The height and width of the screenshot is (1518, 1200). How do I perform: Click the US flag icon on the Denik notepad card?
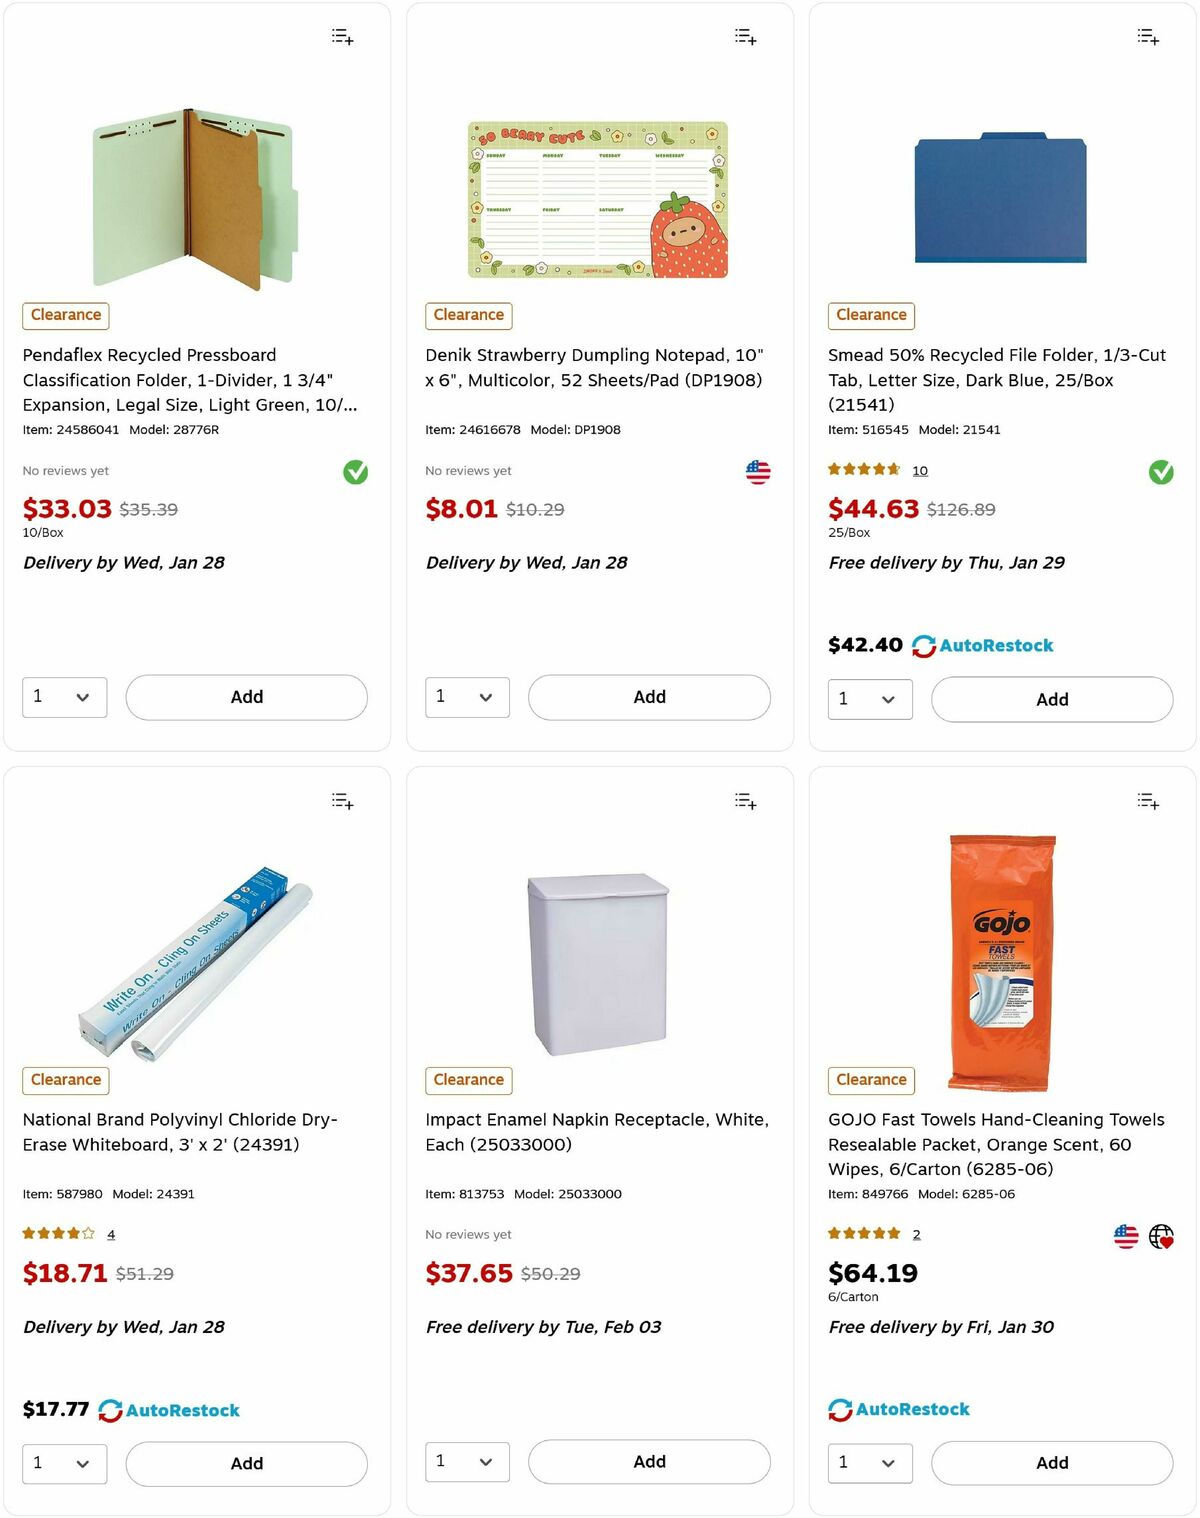[x=758, y=470]
